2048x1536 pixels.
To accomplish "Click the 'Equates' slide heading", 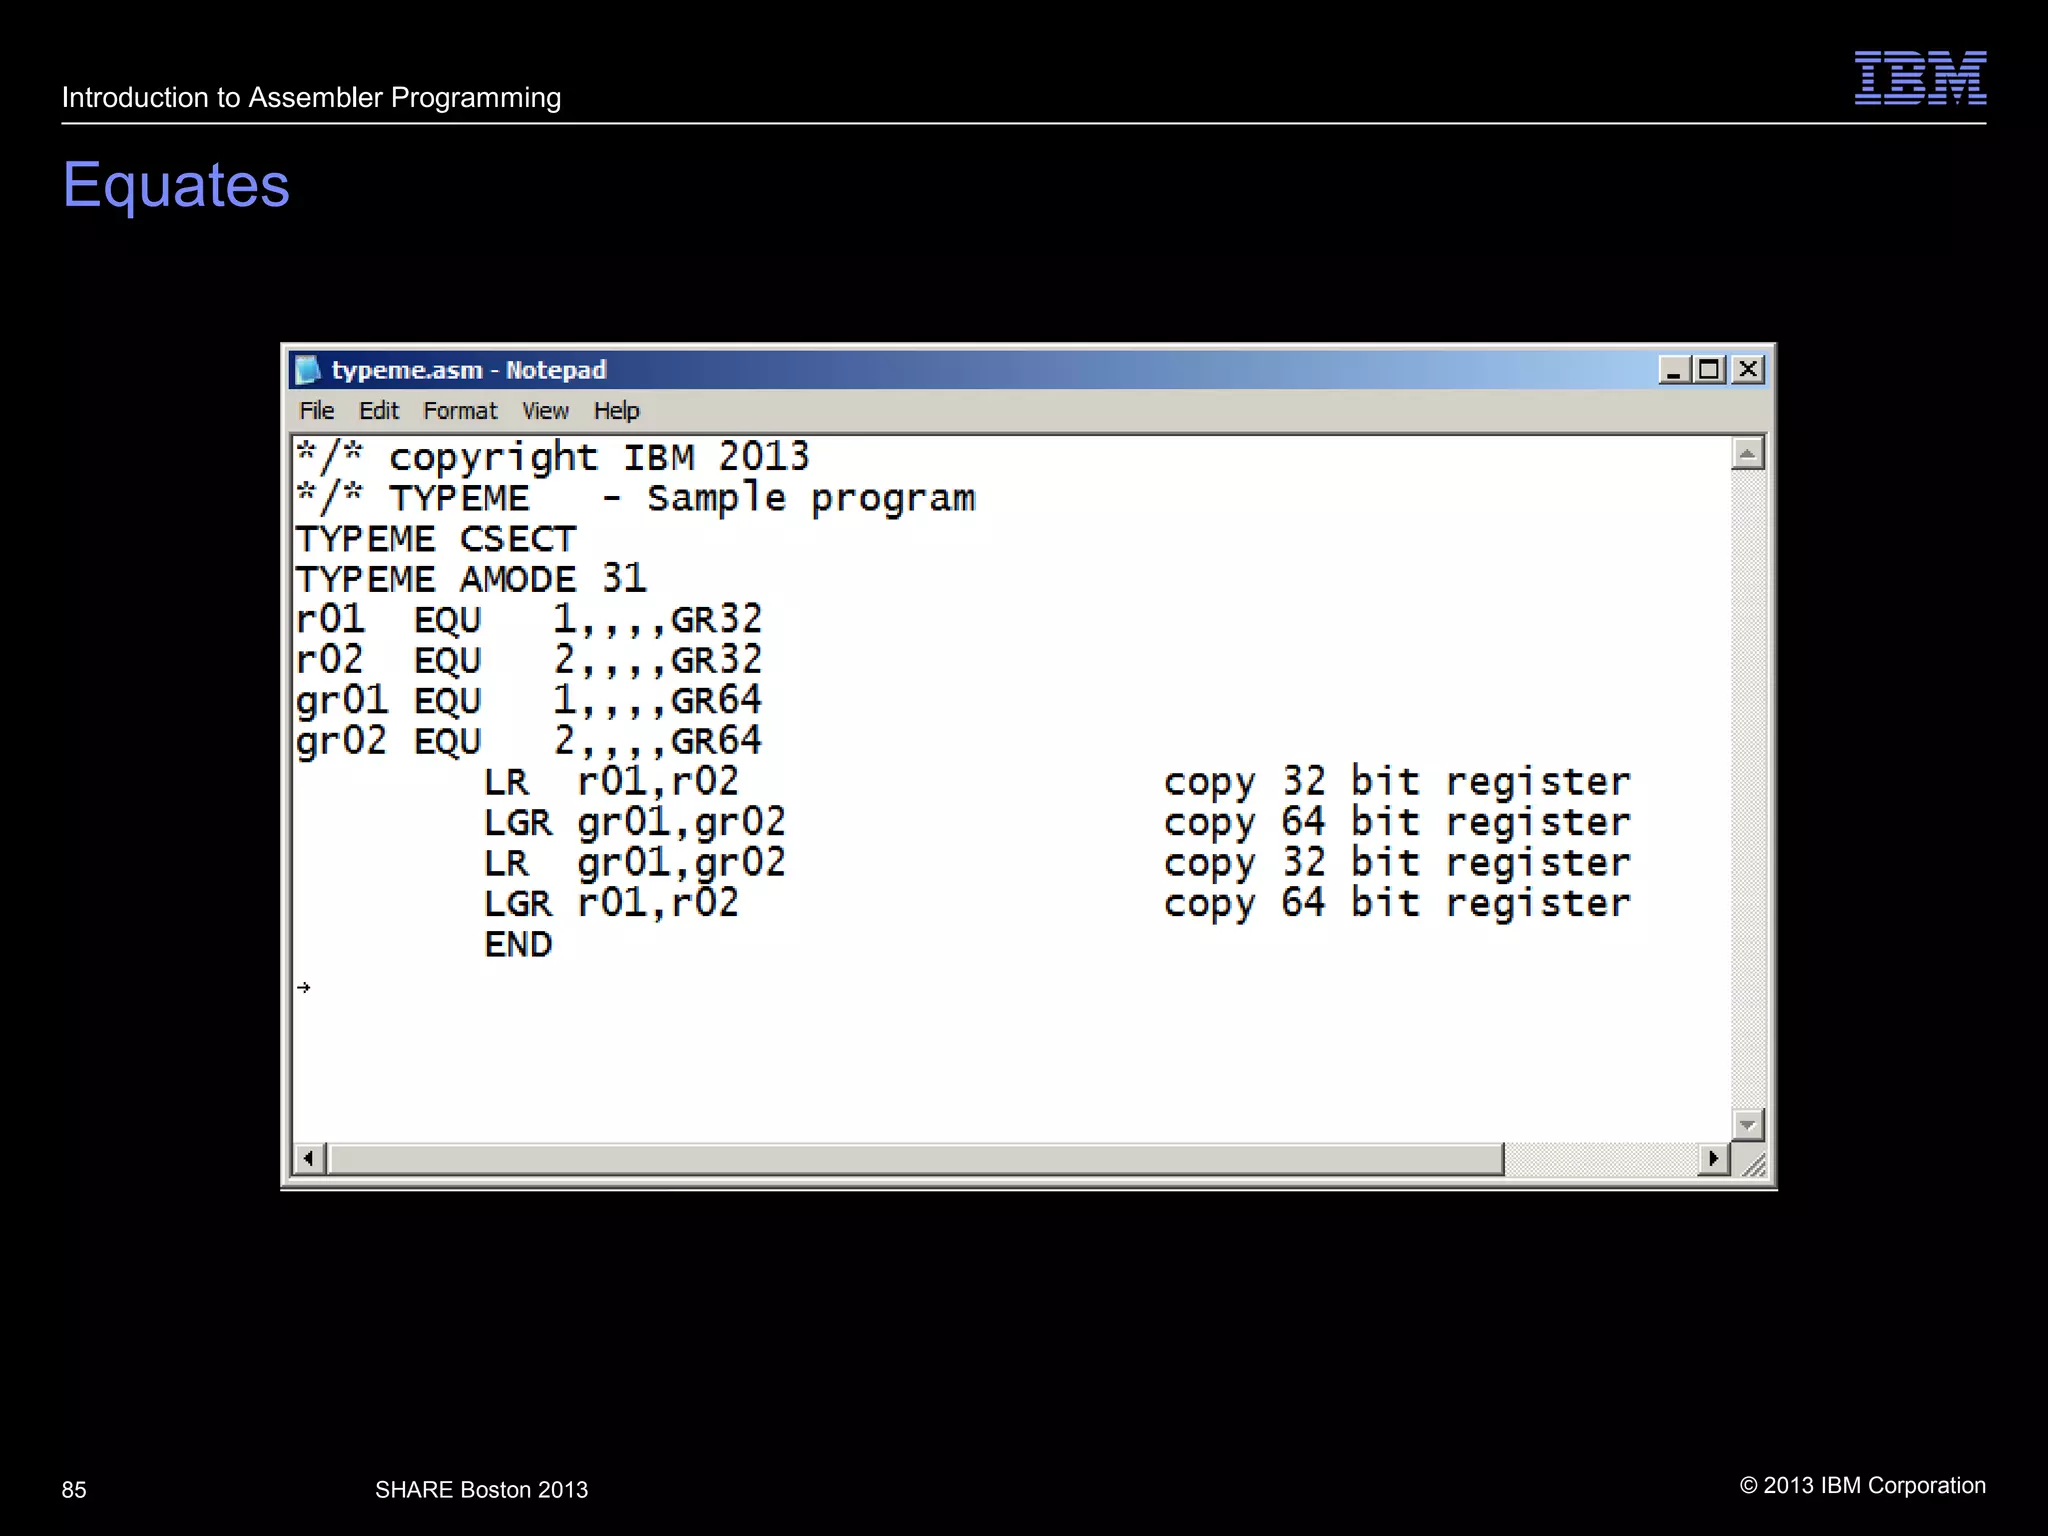I will pos(176,185).
